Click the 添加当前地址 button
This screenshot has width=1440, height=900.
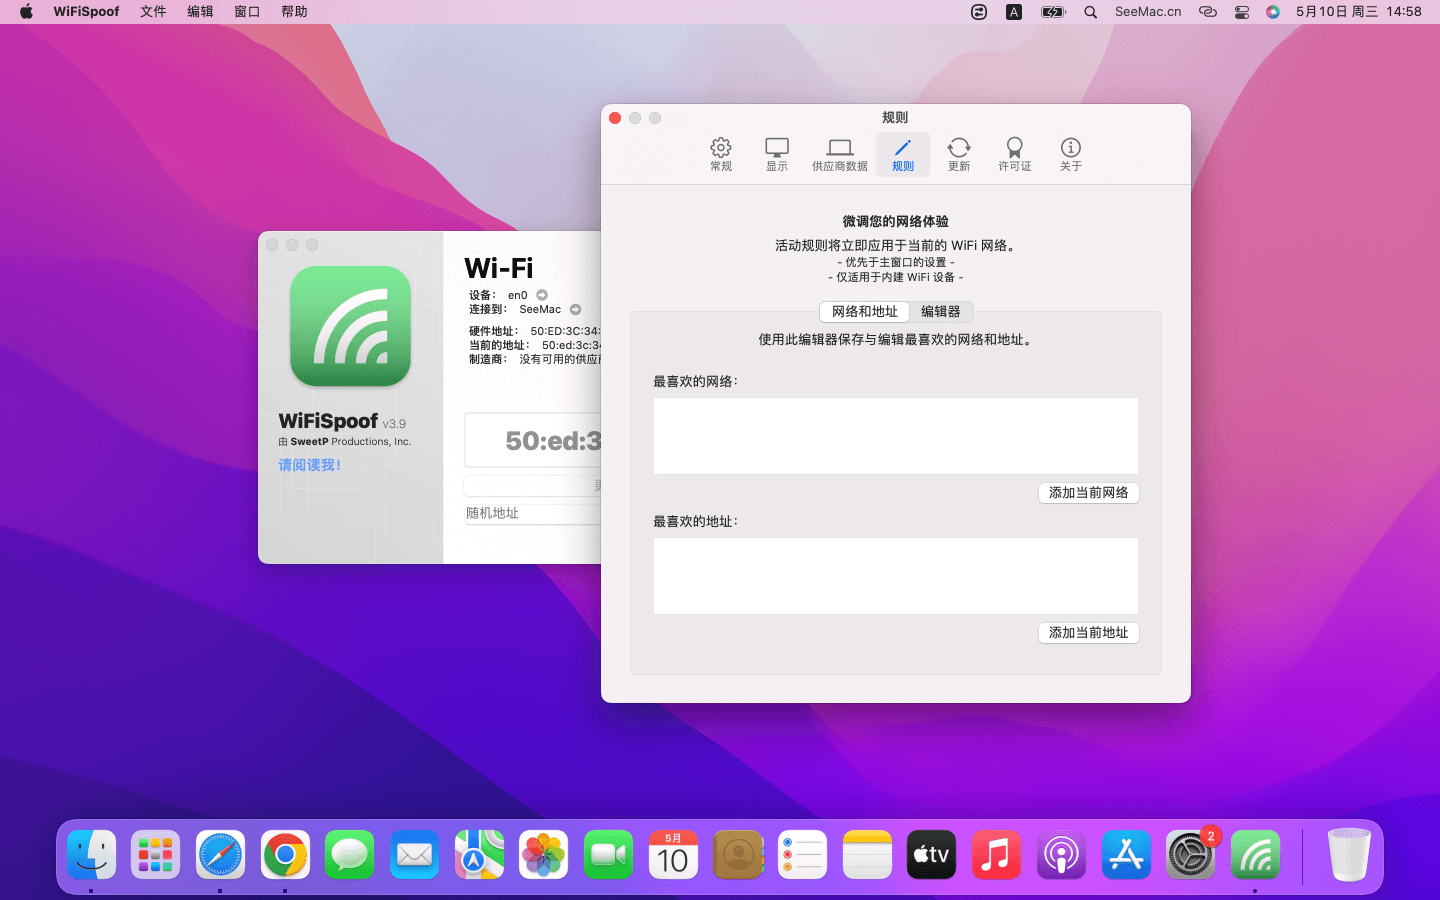click(1088, 633)
